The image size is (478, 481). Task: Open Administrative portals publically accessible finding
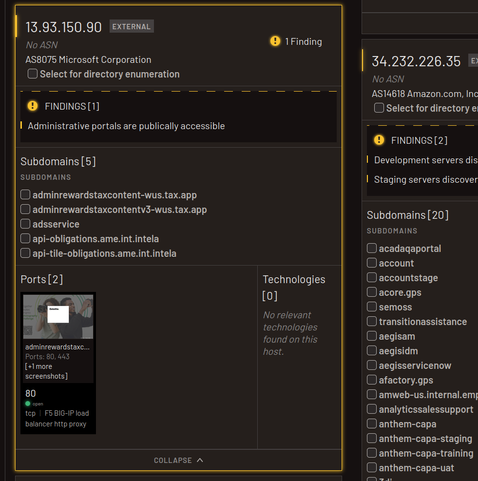click(126, 126)
